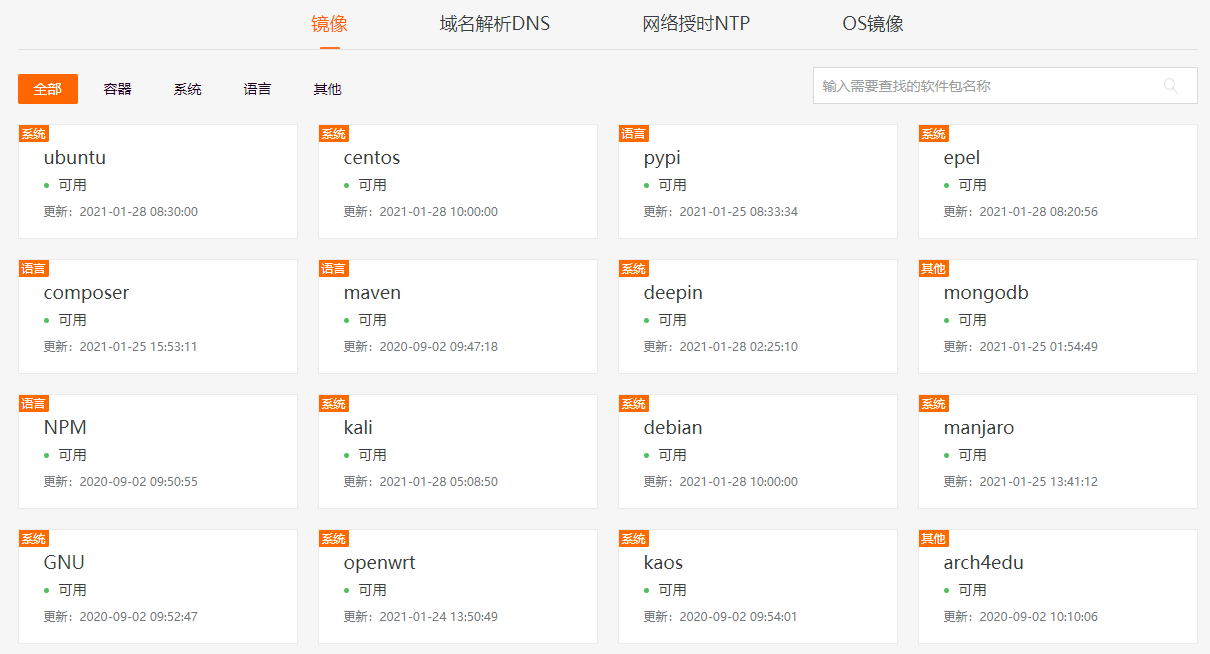Open the mongodb mirror card
Image resolution: width=1210 pixels, height=654 pixels.
(x=1057, y=315)
